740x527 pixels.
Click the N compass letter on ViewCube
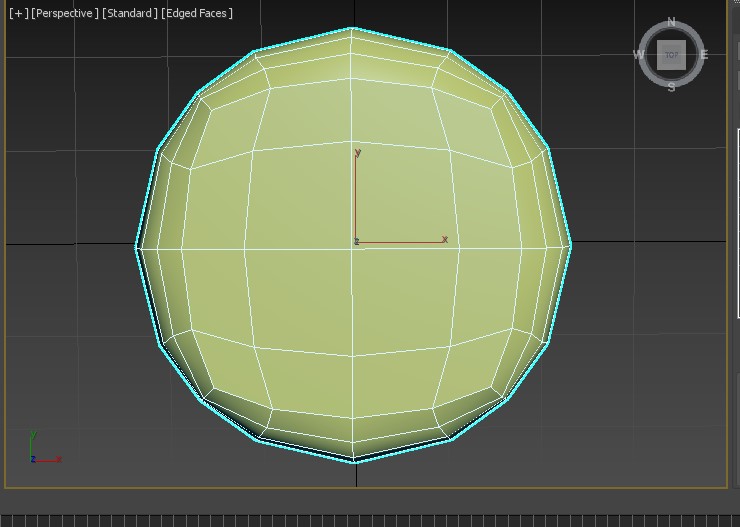(671, 22)
